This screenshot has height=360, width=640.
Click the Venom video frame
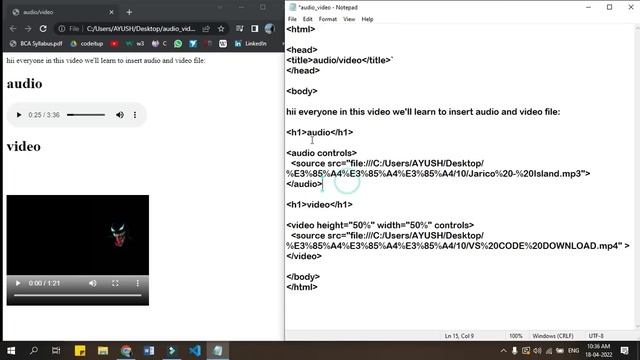78,235
